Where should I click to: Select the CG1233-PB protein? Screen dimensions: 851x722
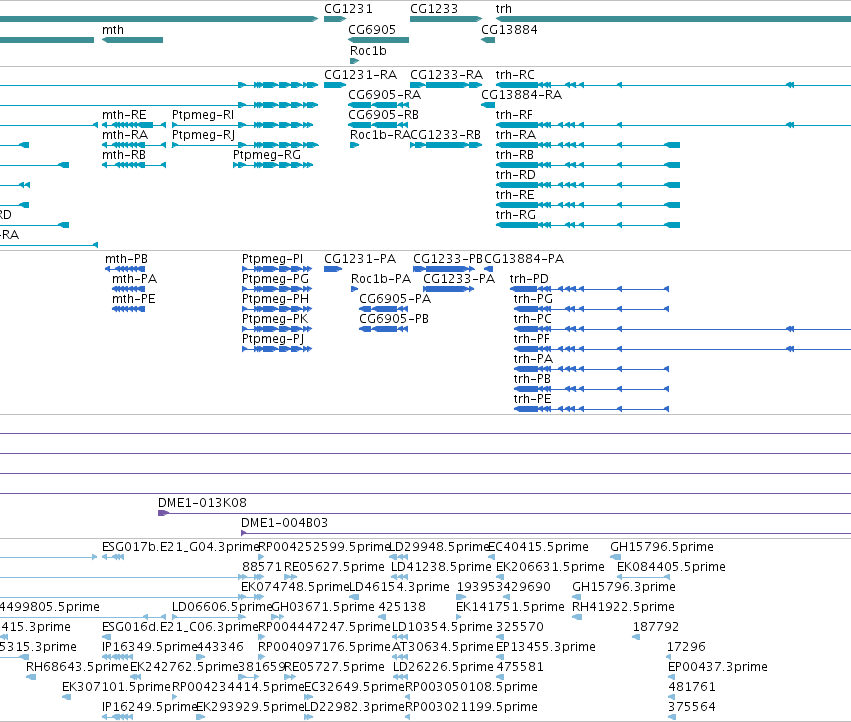pyautogui.click(x=448, y=259)
